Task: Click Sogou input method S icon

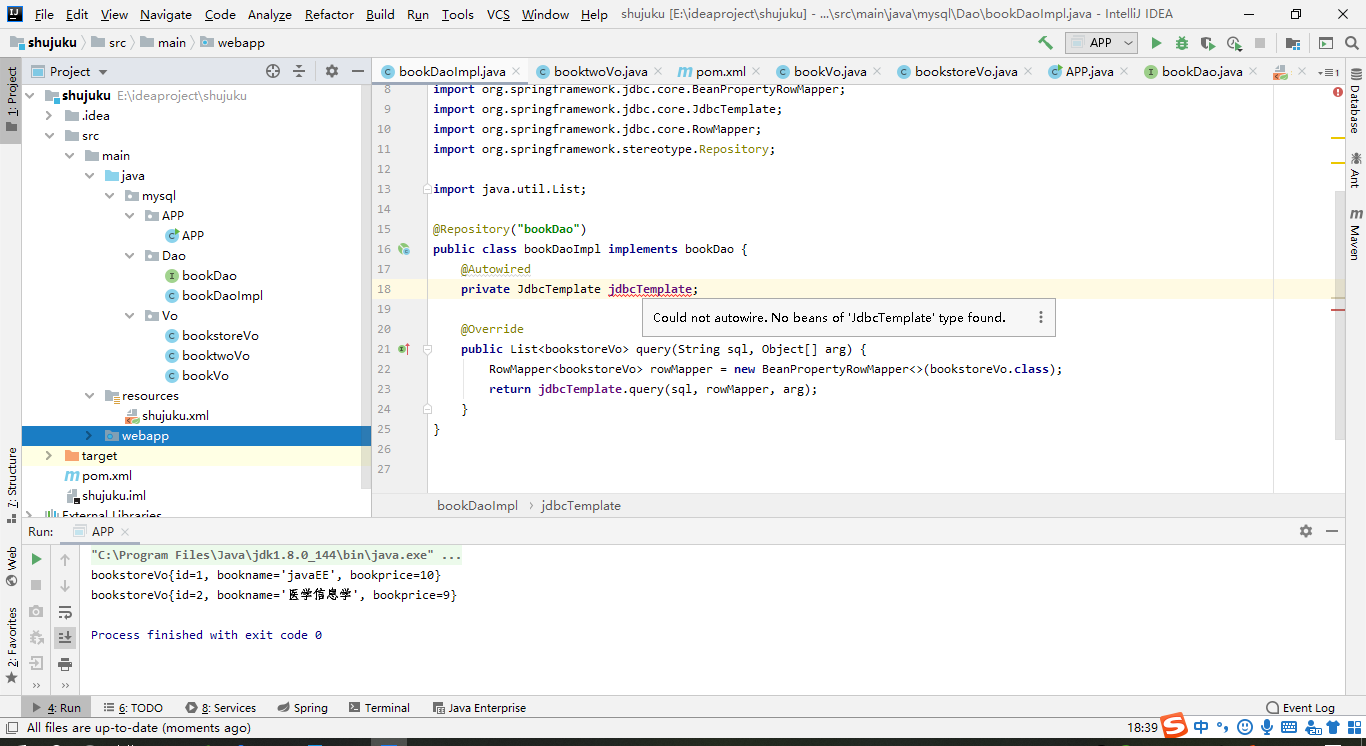Action: tap(1174, 727)
